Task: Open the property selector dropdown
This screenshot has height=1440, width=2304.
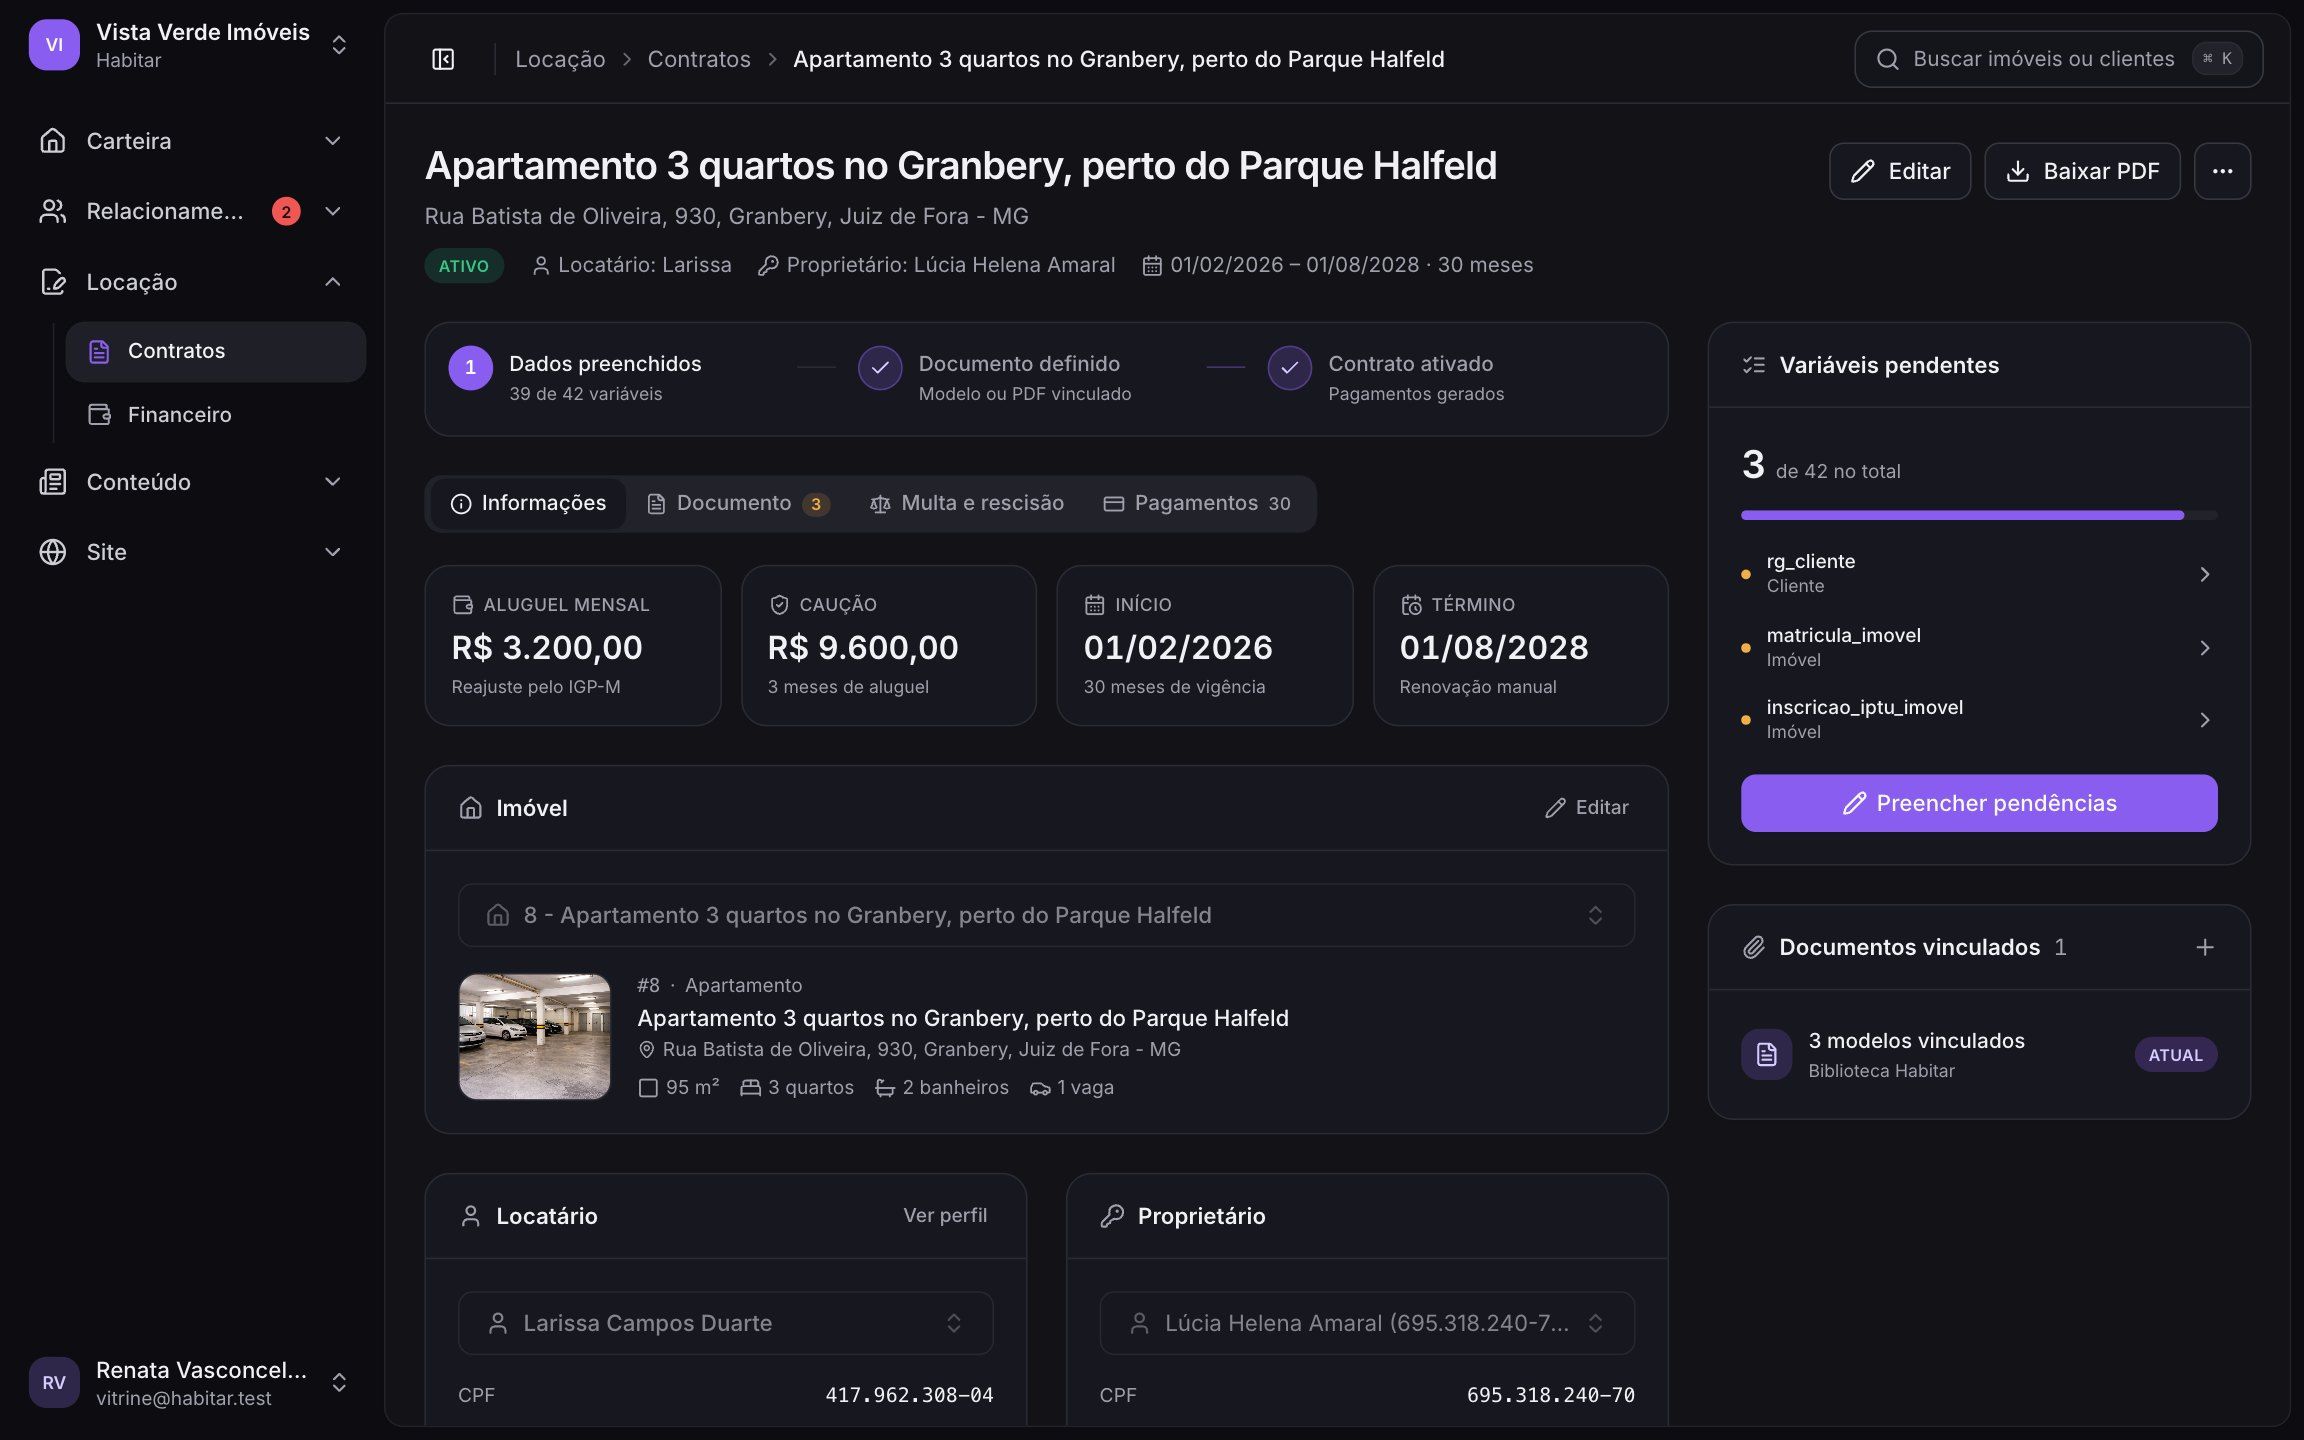Action: click(1046, 915)
